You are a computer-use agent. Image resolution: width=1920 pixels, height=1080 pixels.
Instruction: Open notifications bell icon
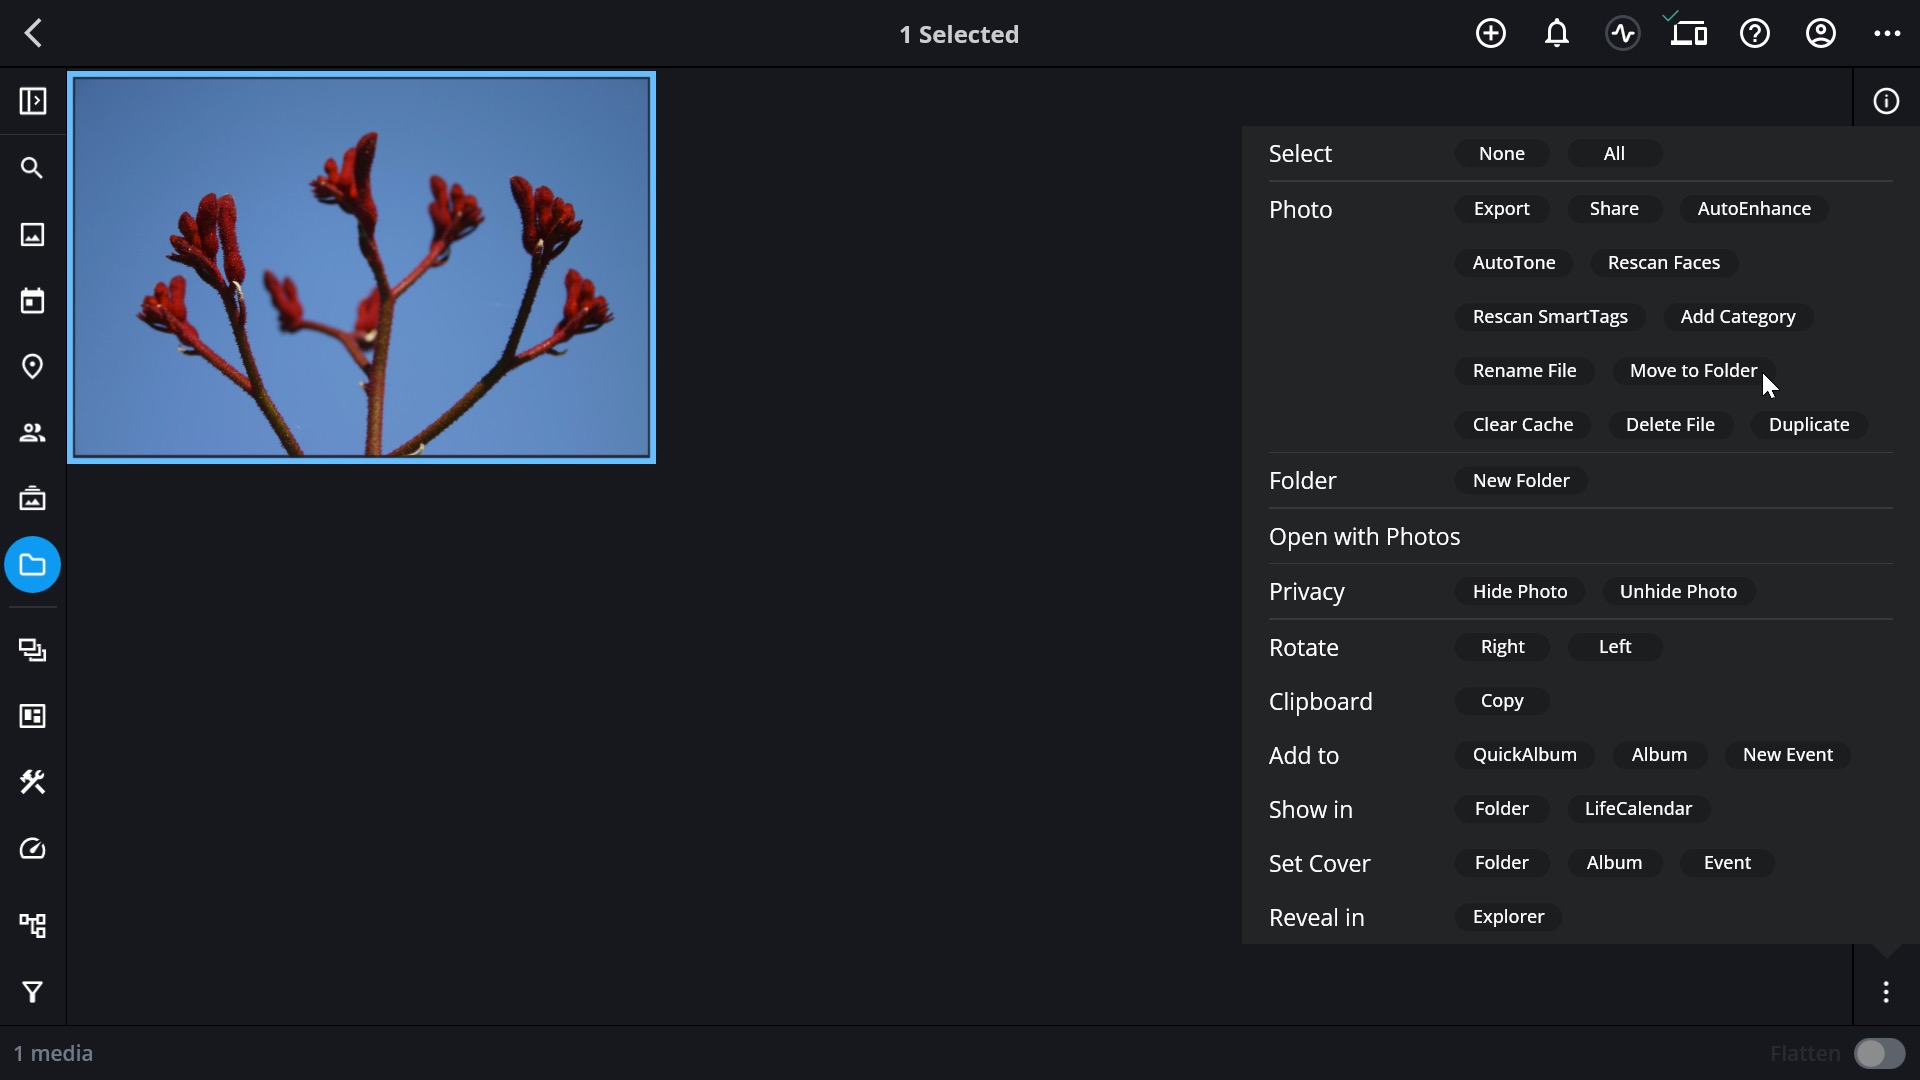[x=1556, y=33]
